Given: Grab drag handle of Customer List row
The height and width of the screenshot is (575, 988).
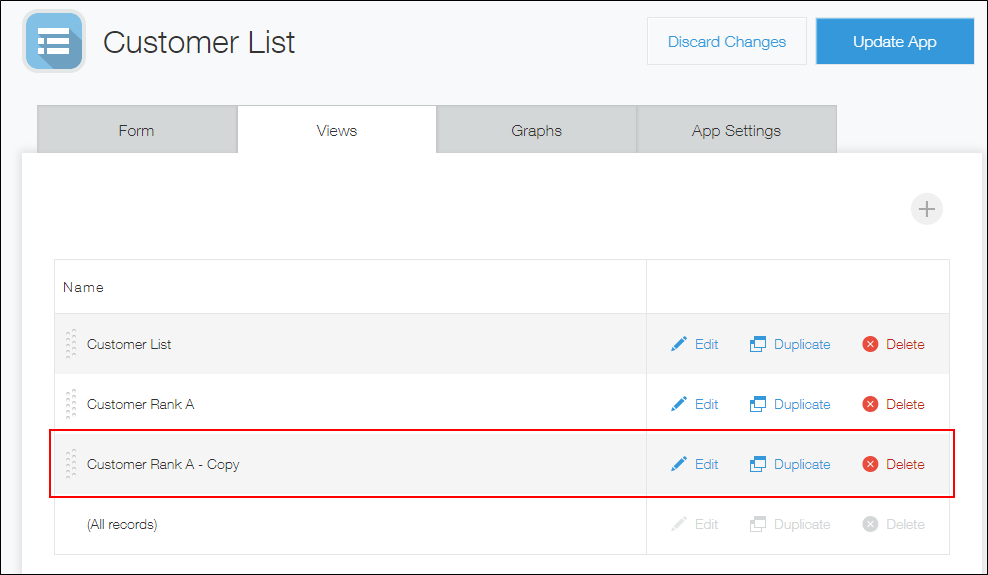Looking at the screenshot, I should pyautogui.click(x=71, y=344).
